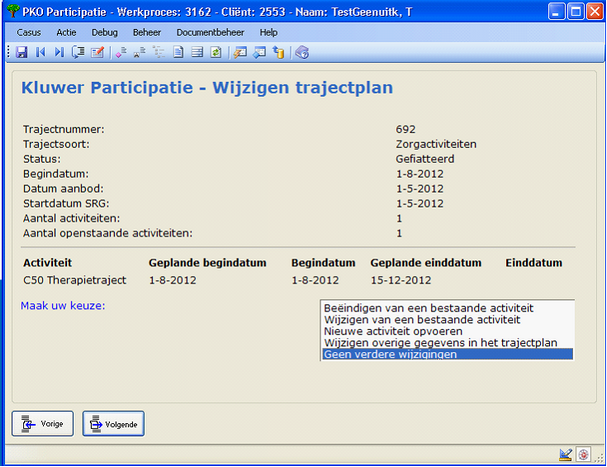Open the Help menu
The width and height of the screenshot is (607, 467).
tap(269, 33)
